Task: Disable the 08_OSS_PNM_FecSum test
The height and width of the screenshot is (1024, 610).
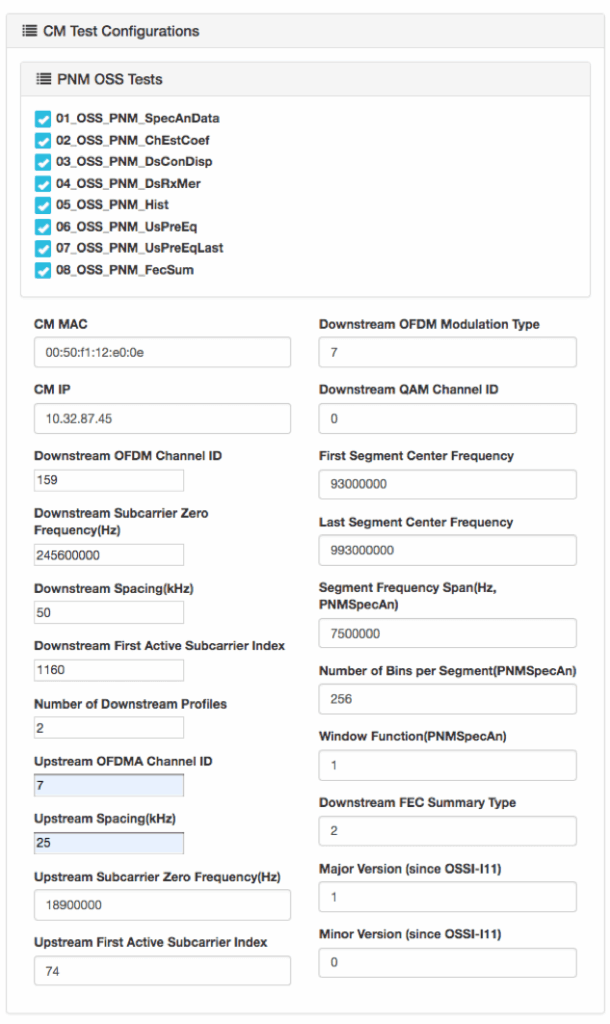Action: 43,270
